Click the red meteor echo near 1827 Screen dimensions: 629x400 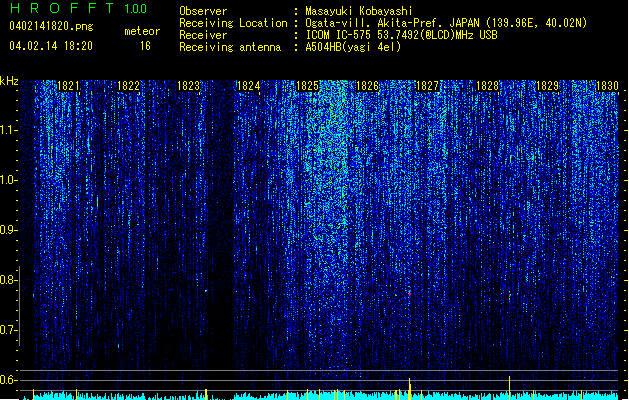click(410, 294)
